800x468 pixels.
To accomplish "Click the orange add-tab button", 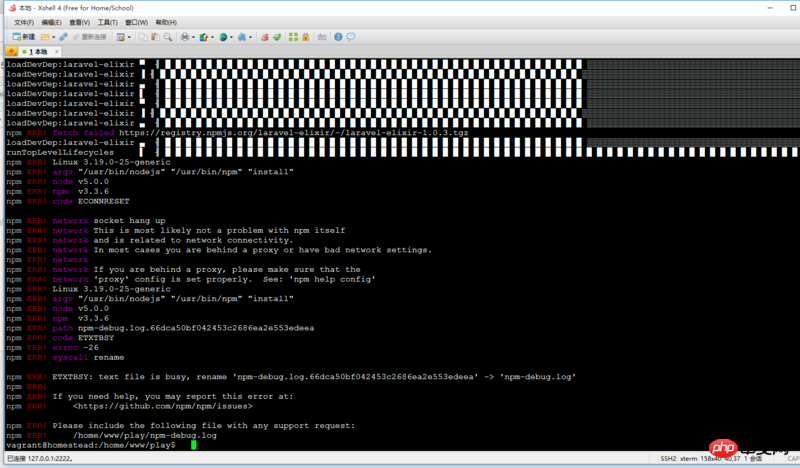I will coord(11,52).
